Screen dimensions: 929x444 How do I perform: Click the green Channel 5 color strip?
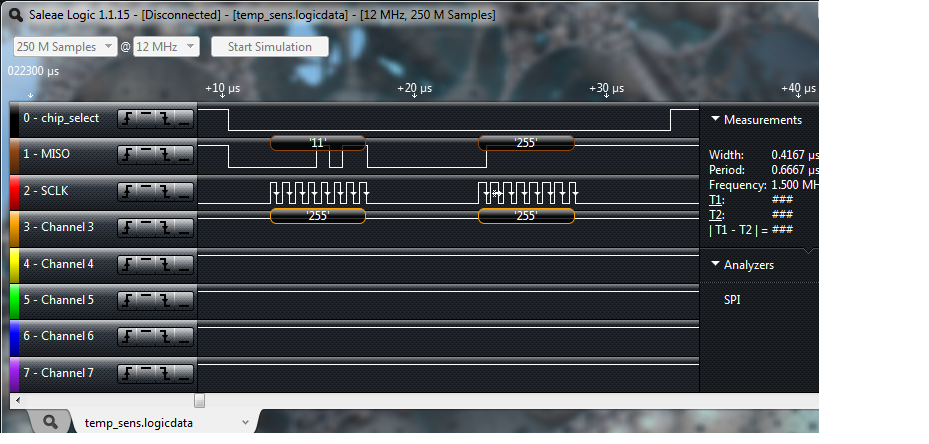(15, 301)
